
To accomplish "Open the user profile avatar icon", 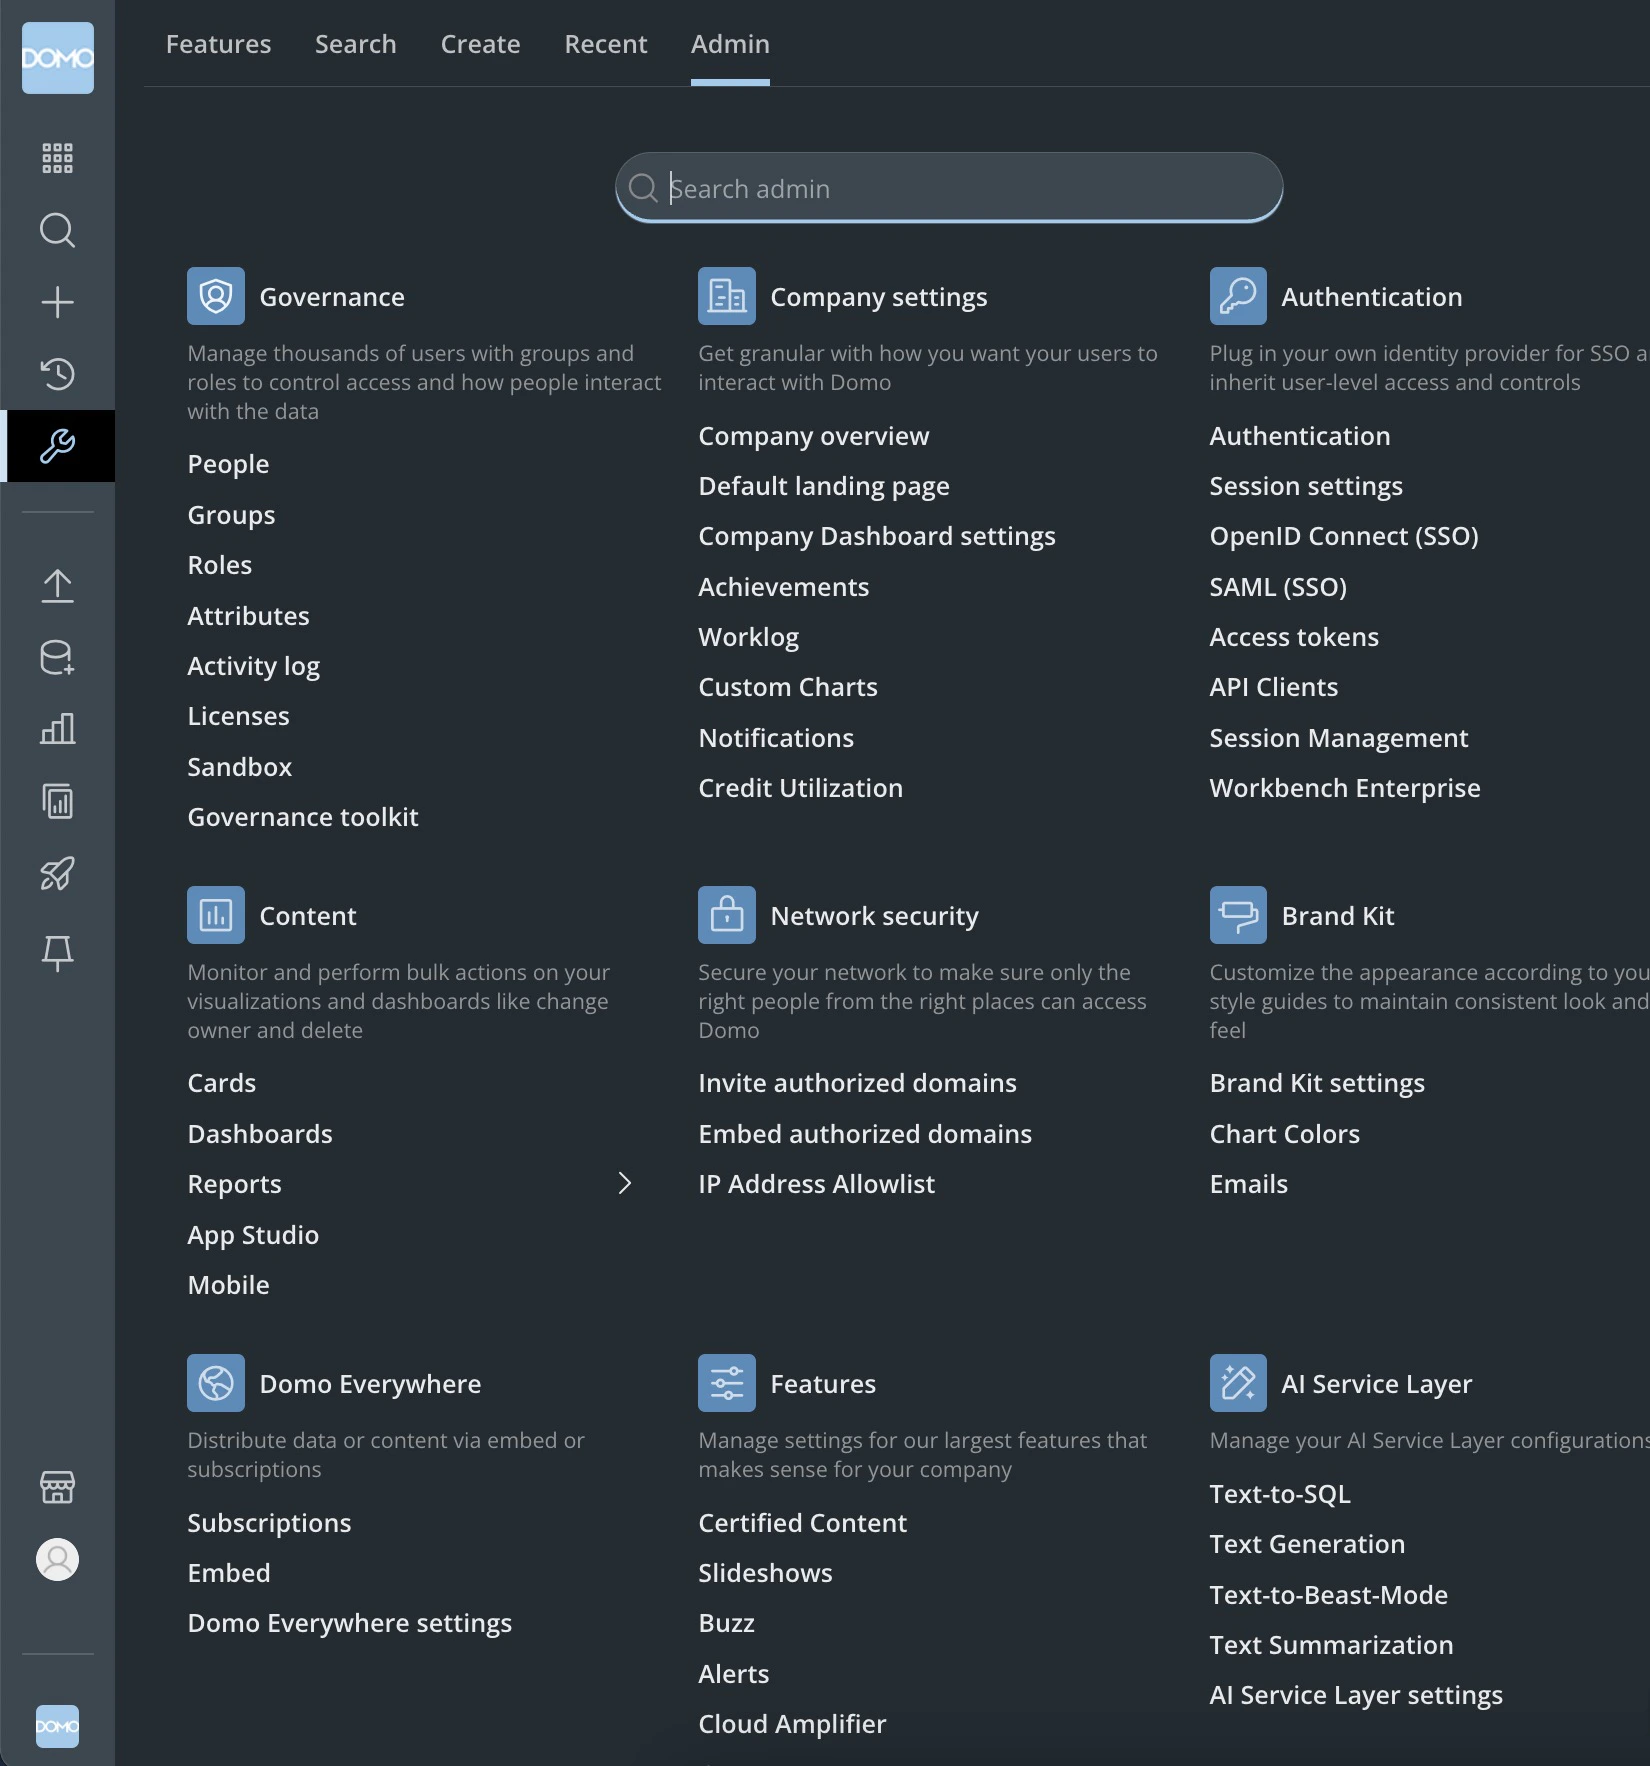I will (x=58, y=1559).
